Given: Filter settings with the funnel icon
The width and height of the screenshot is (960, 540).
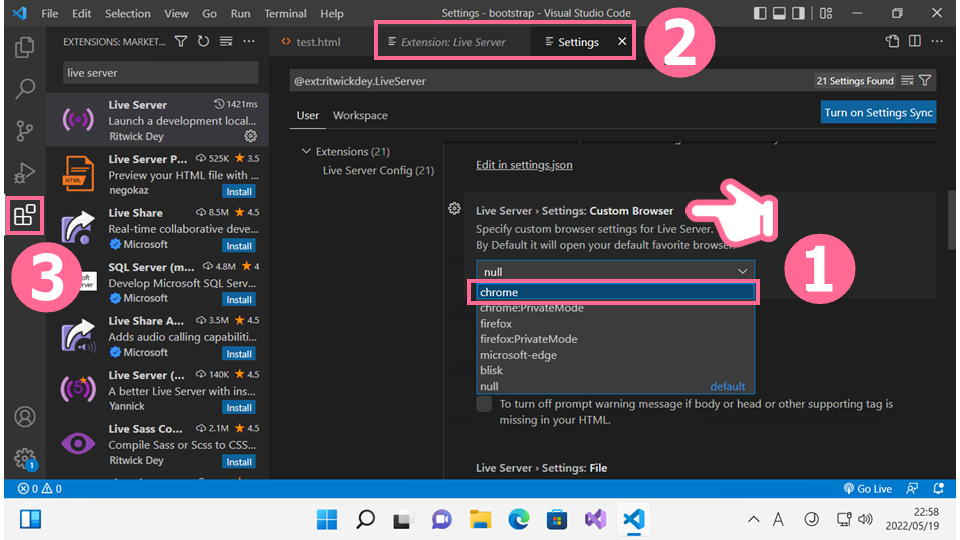Looking at the screenshot, I should (x=925, y=81).
